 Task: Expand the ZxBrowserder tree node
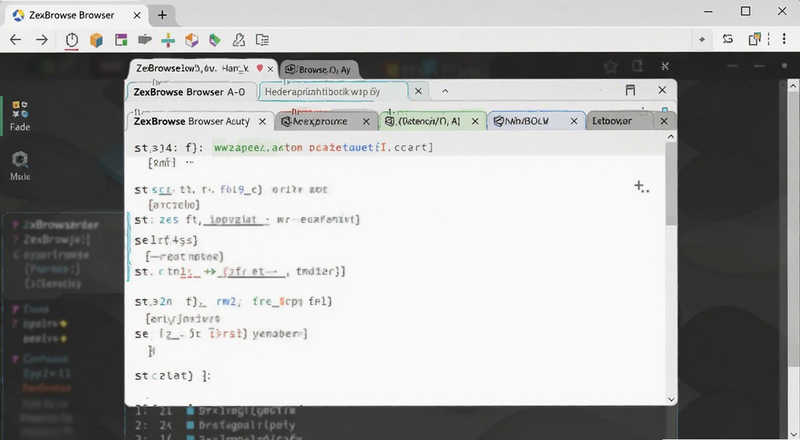click(x=15, y=225)
